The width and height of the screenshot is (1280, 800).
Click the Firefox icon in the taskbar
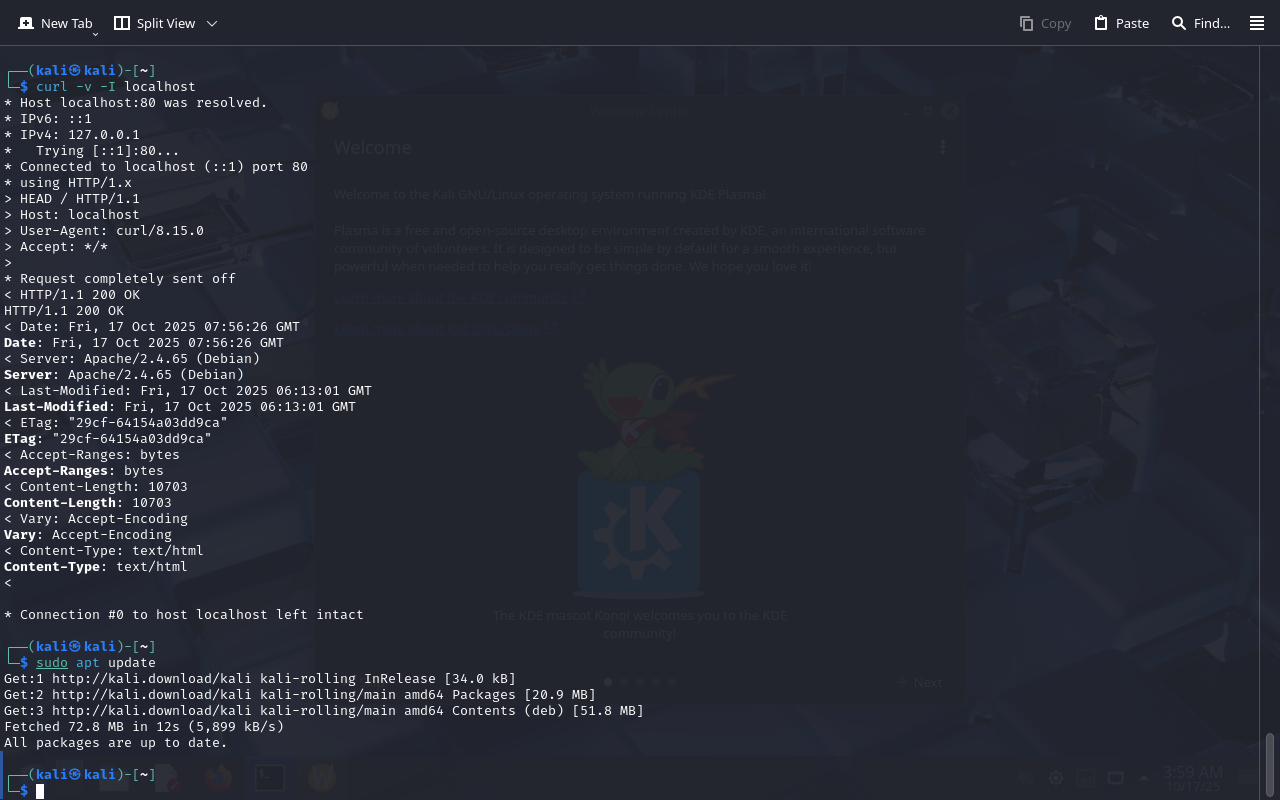click(218, 778)
